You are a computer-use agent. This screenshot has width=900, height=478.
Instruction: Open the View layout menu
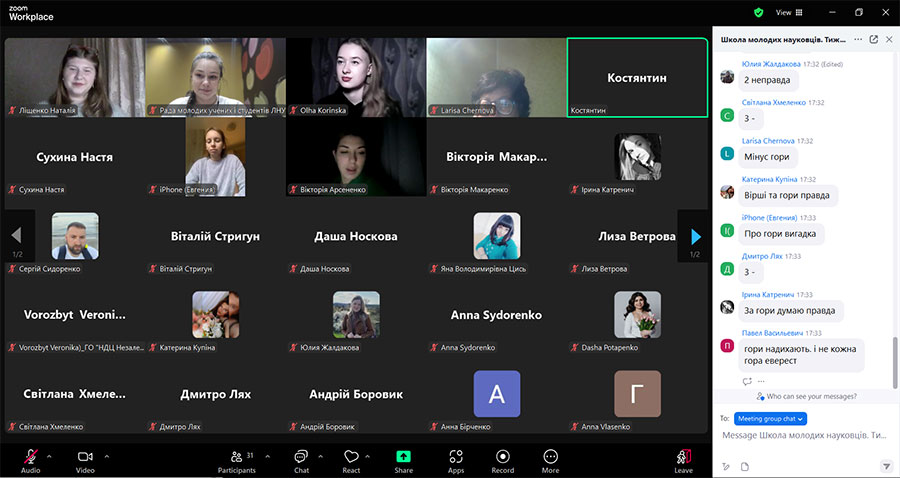(x=786, y=12)
